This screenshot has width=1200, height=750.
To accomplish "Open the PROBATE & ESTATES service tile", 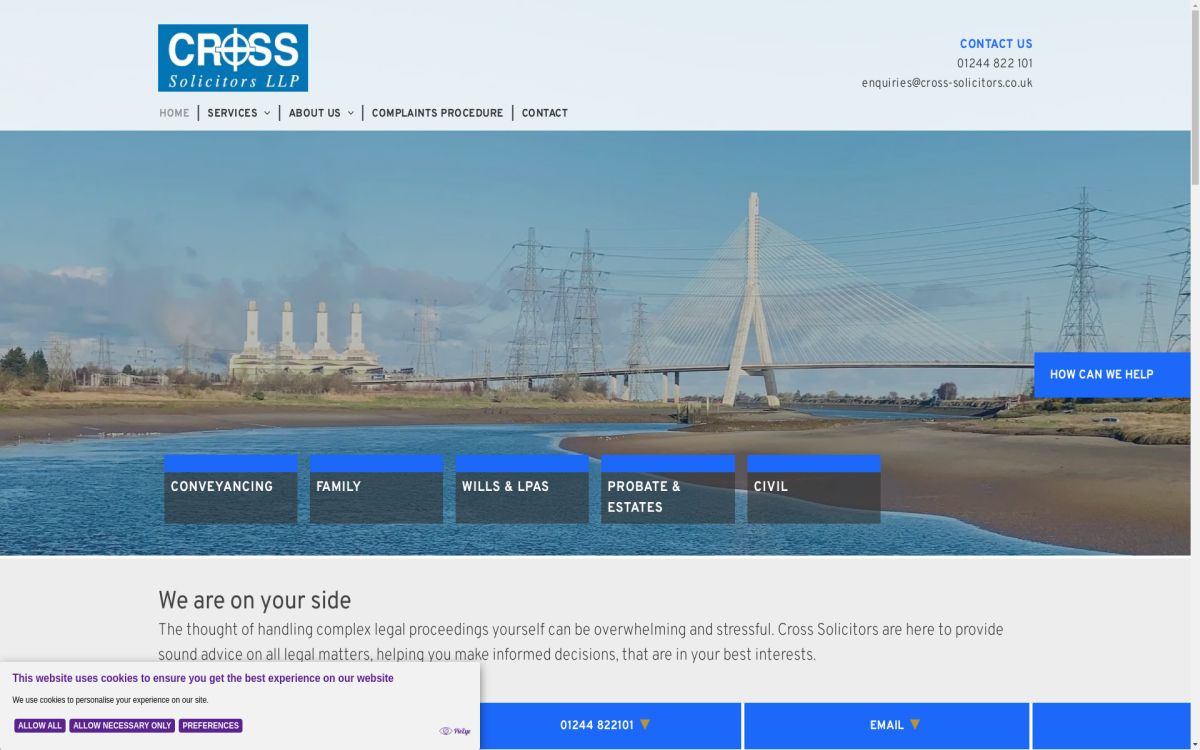I will click(667, 488).
